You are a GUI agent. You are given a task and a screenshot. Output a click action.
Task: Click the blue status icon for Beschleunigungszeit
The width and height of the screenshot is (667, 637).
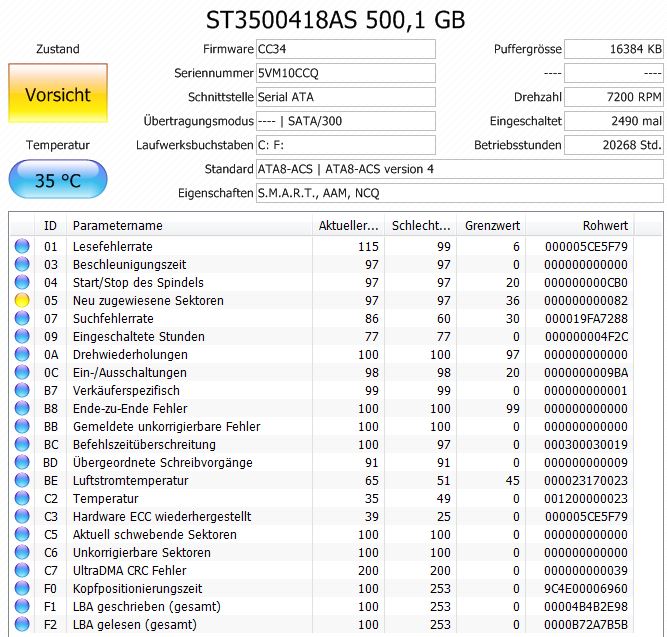22,264
